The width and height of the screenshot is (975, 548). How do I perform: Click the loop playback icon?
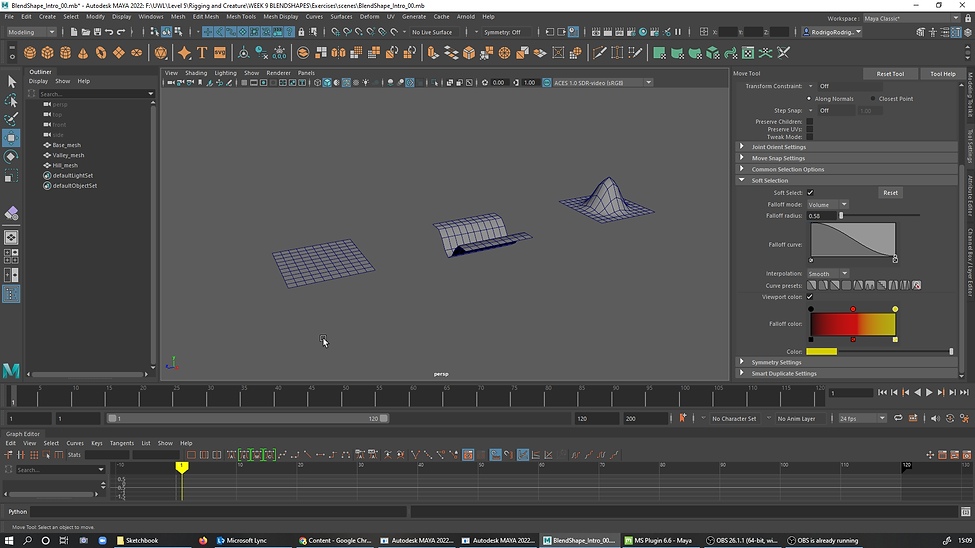click(x=898, y=419)
